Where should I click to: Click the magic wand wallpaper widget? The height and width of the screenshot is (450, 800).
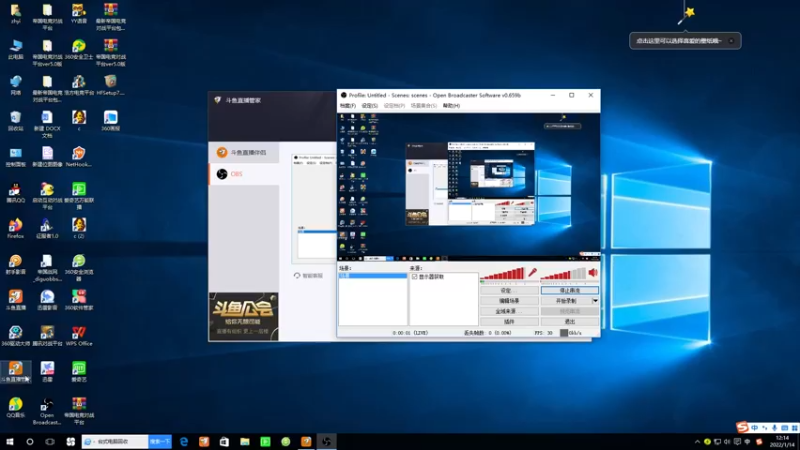[686, 14]
